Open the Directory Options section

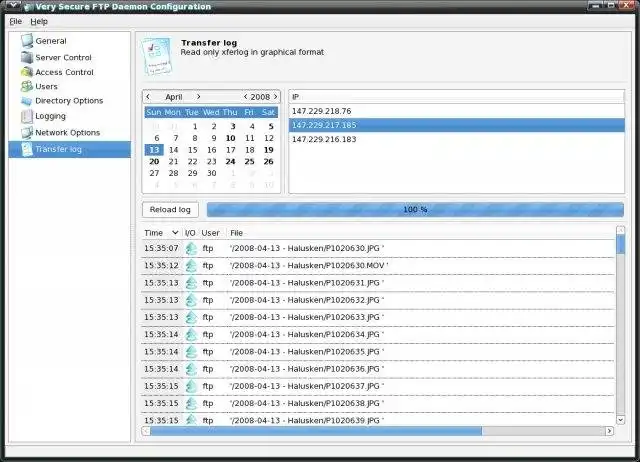coord(69,101)
